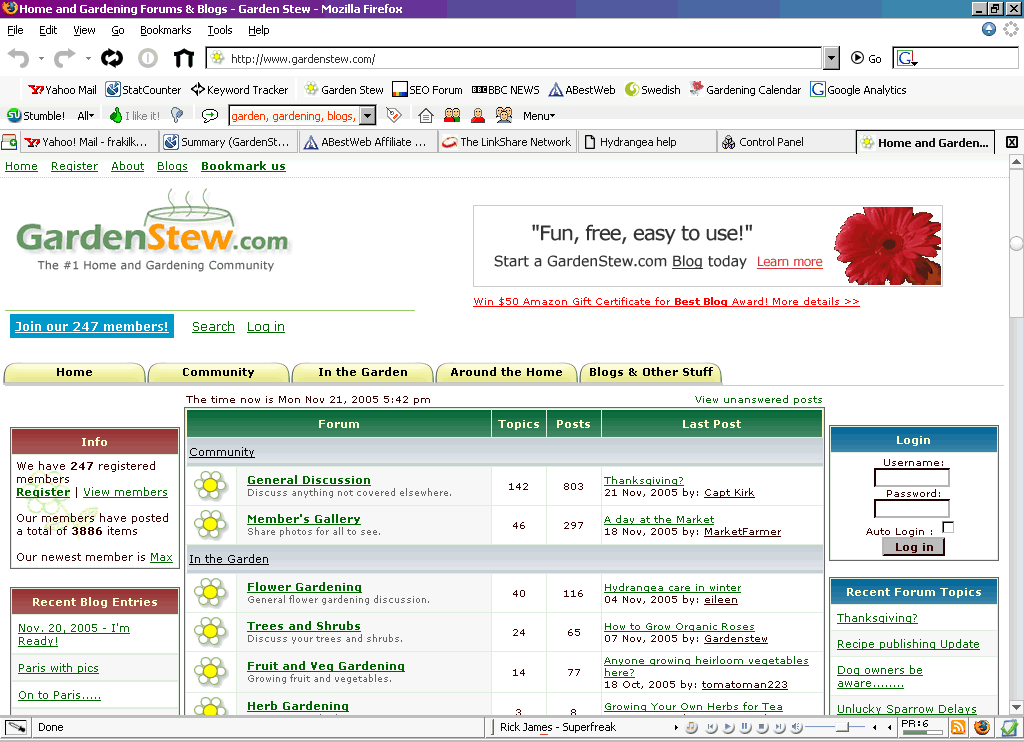Open the StumbleUpon Menu dropdown
The height and width of the screenshot is (742, 1024).
point(538,116)
